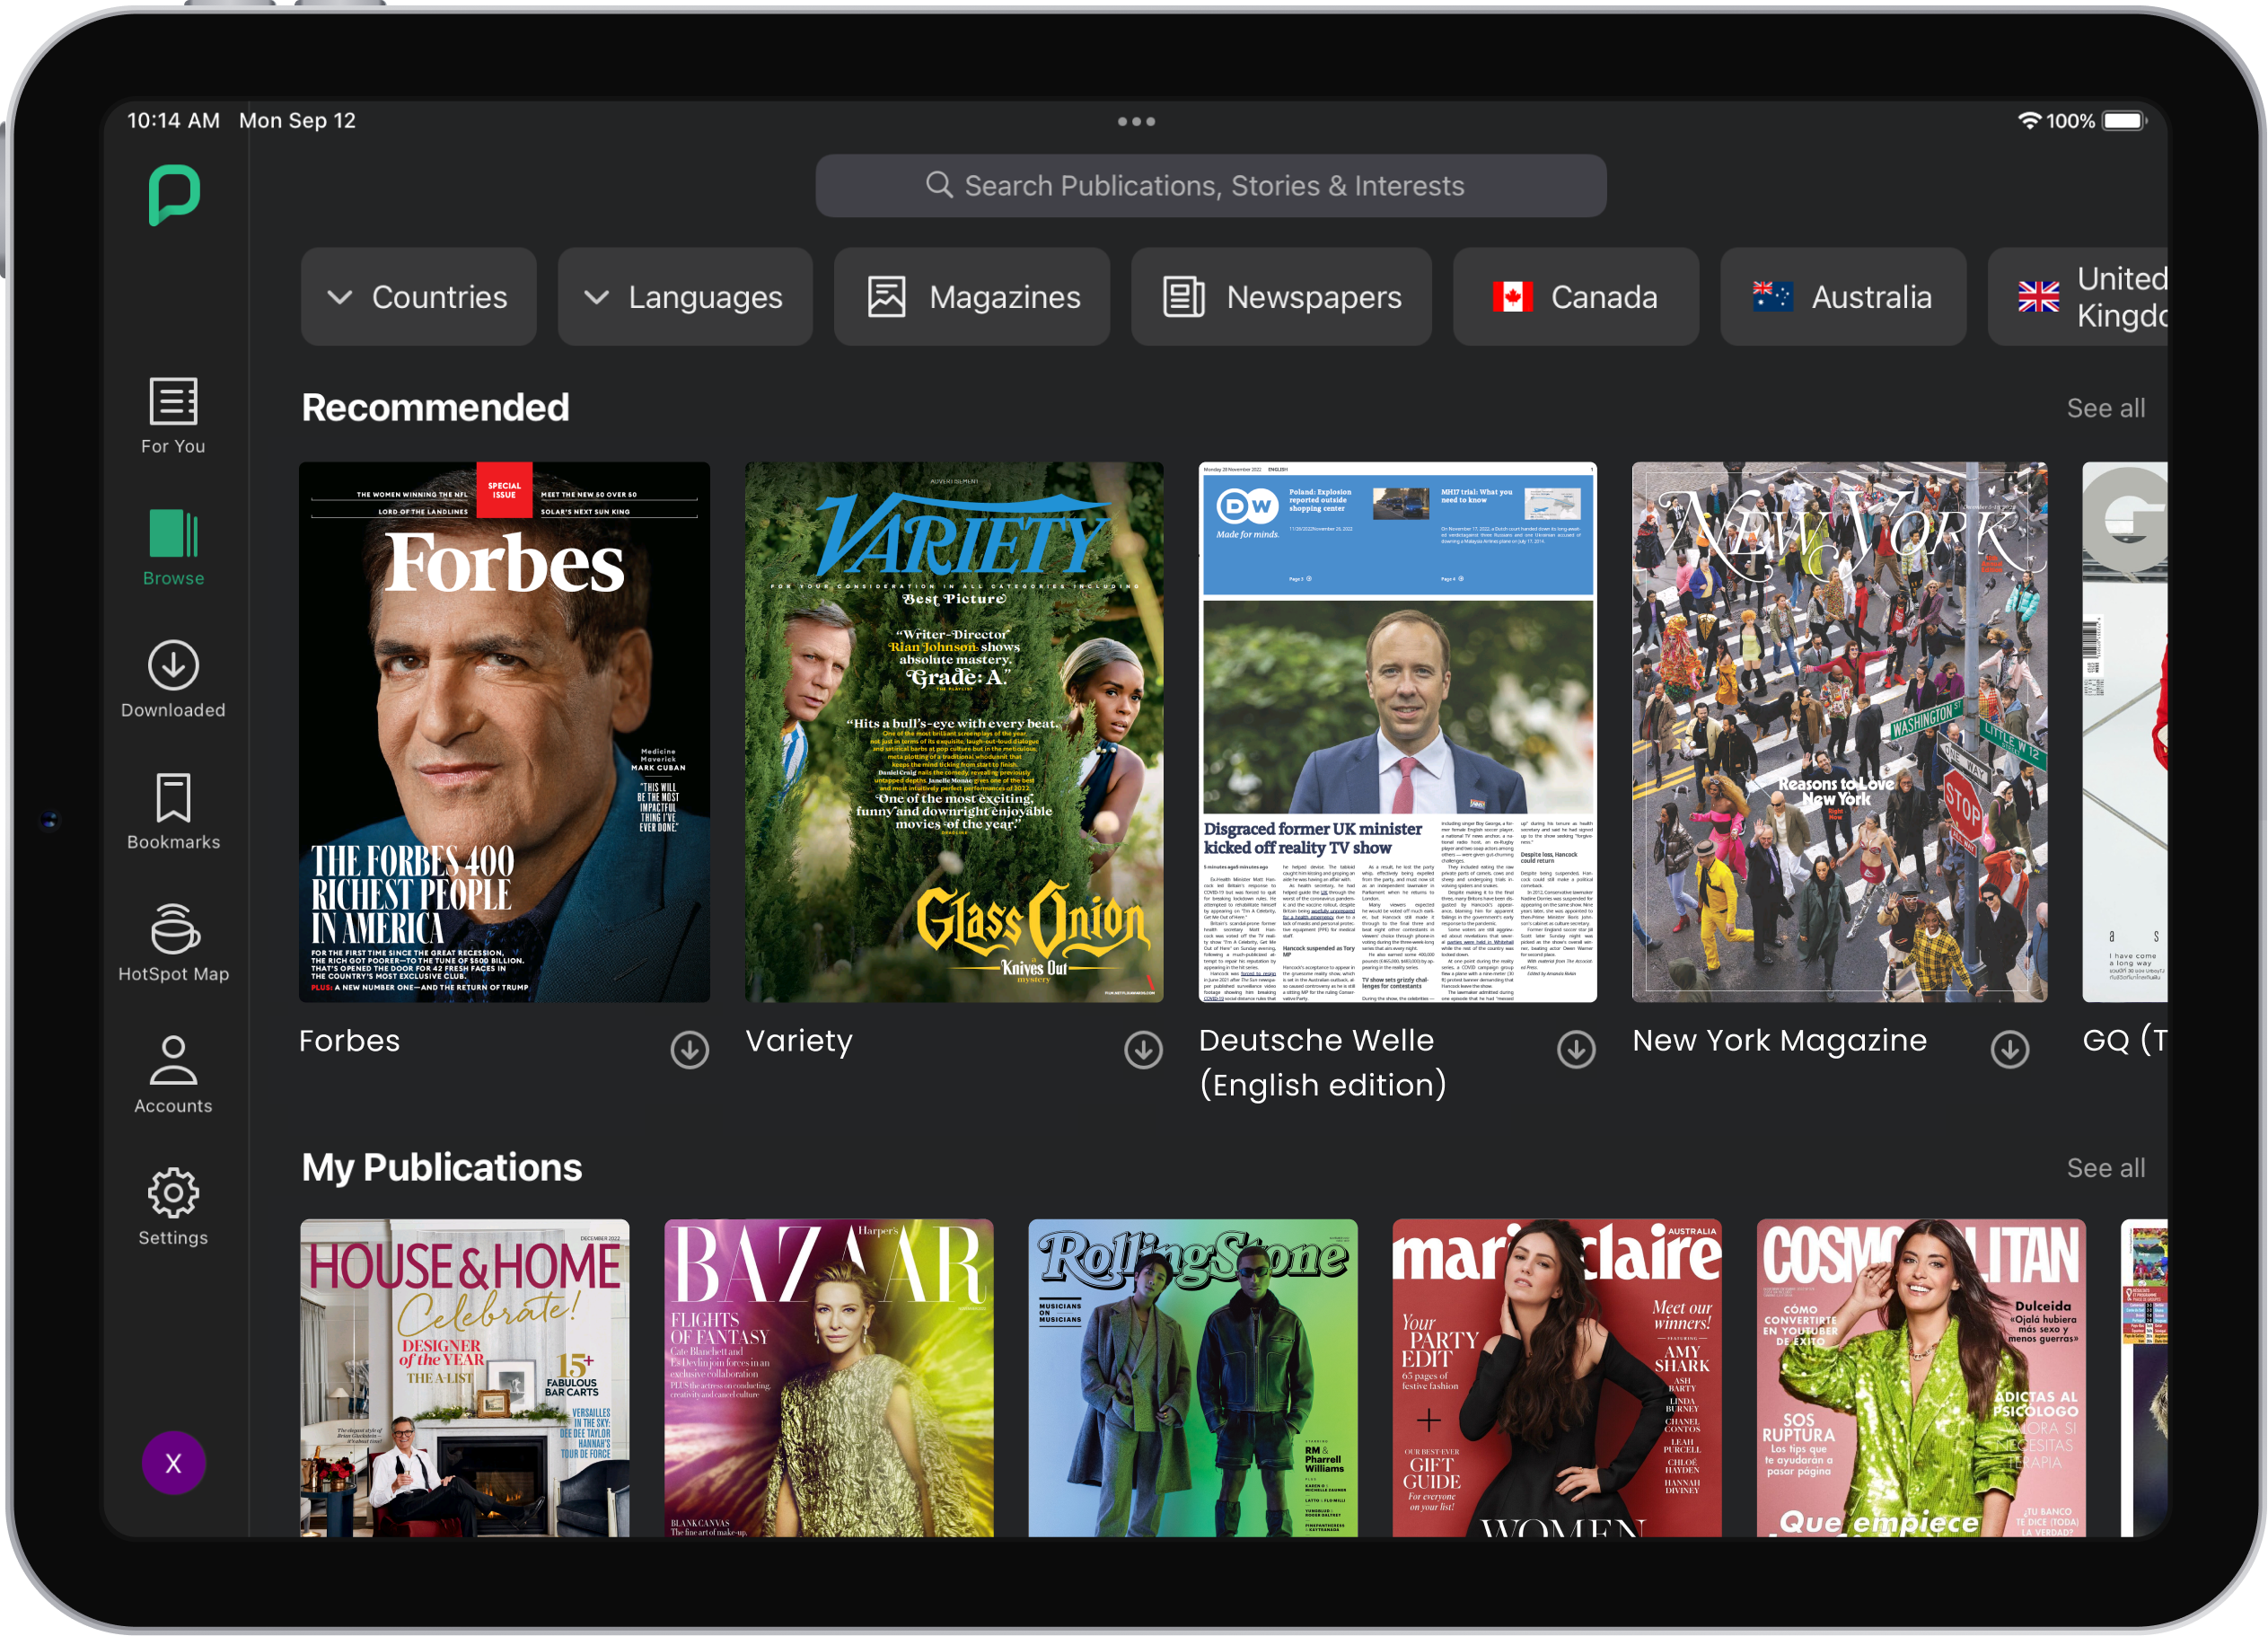Open the PressReader logo home

[174, 195]
